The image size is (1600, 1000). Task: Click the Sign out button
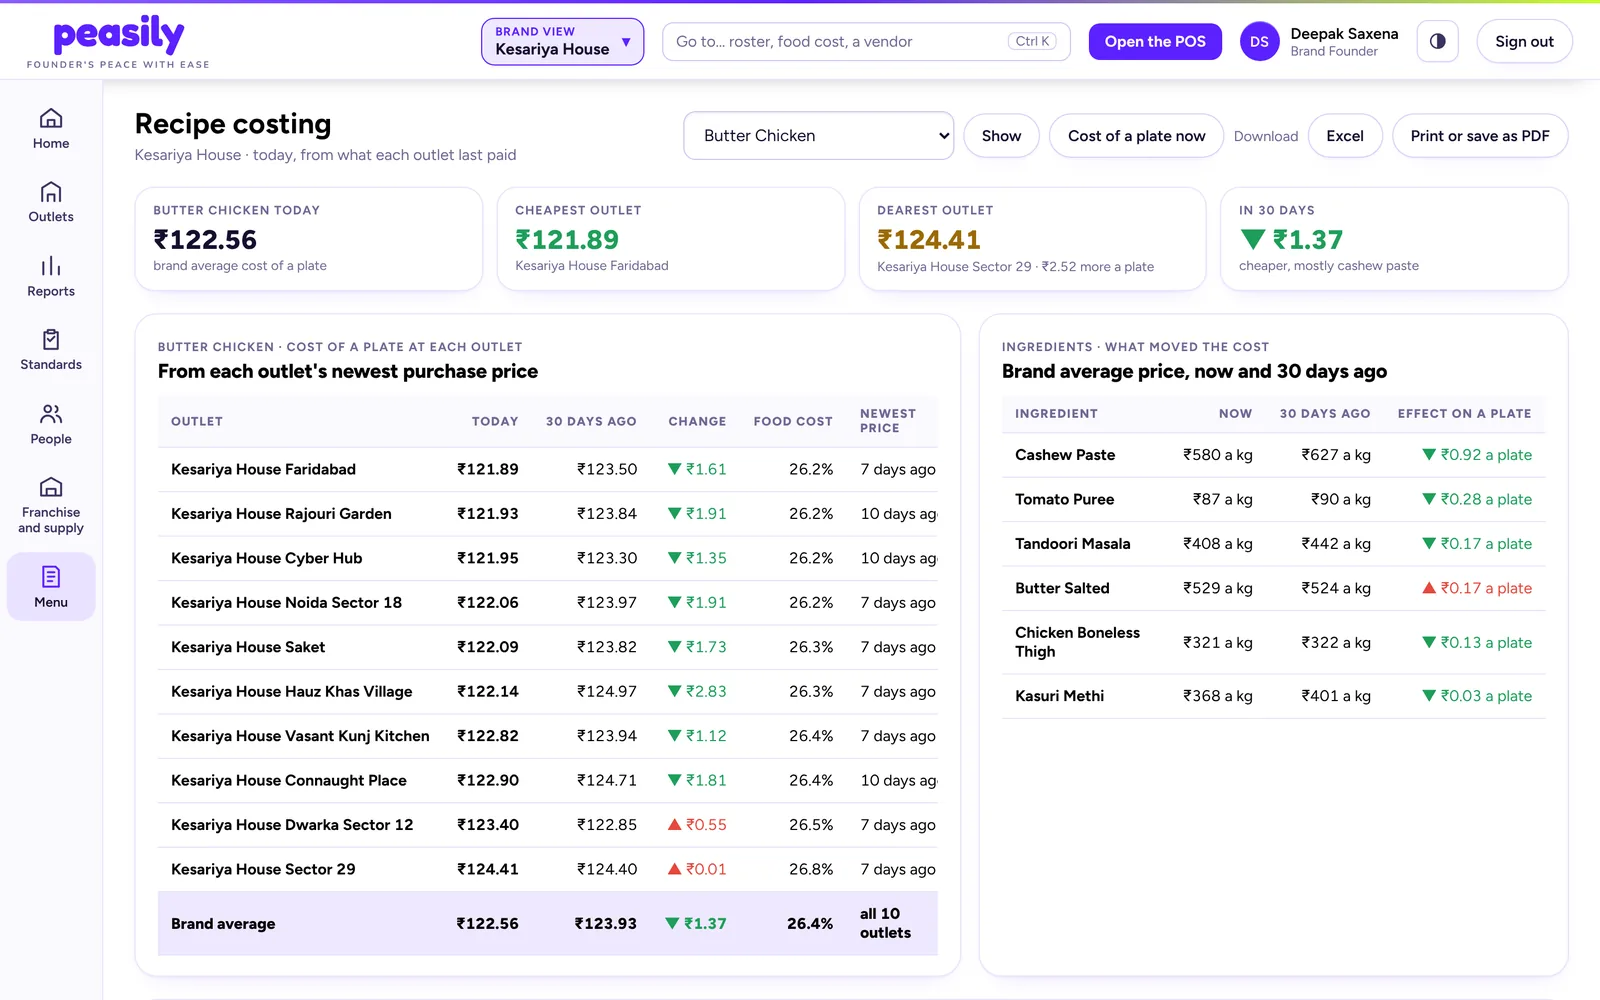1524,42
